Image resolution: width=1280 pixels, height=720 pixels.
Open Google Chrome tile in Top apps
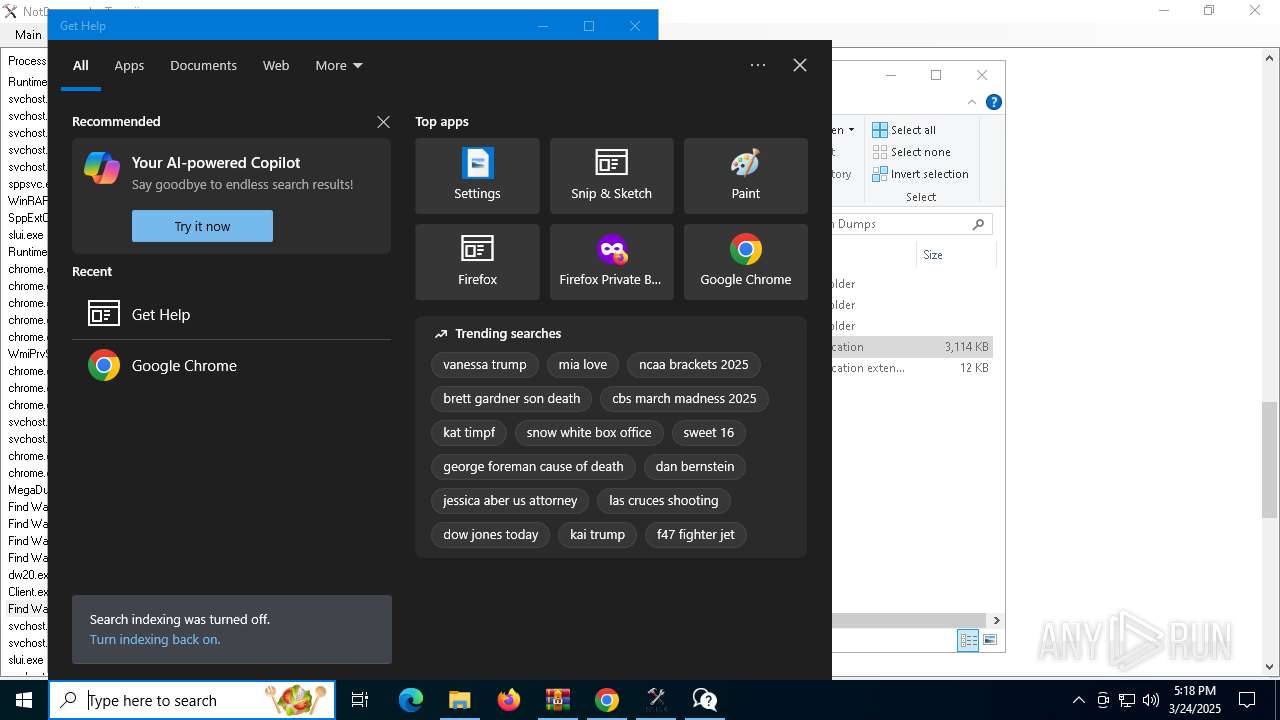(745, 262)
